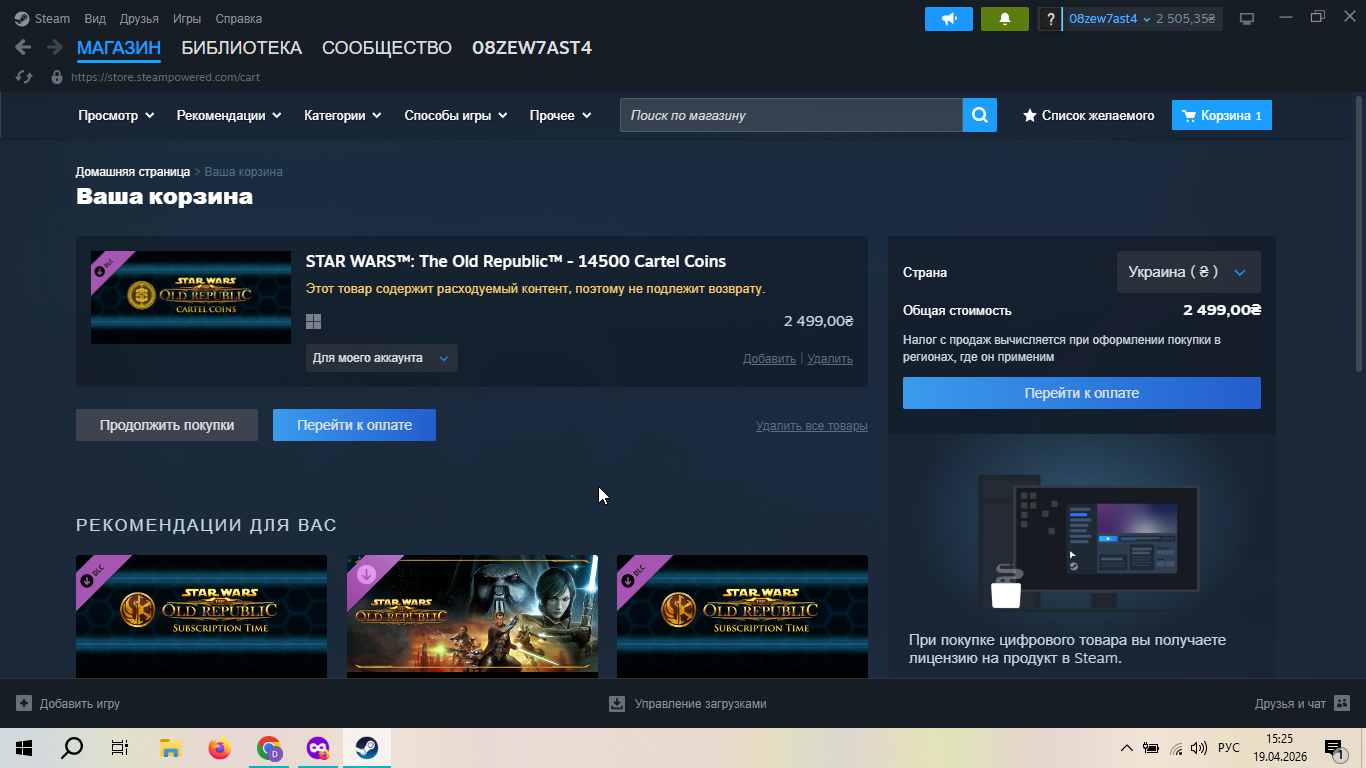Open the middle recommended game thumbnail with characters
This screenshot has height=768, width=1366.
(x=472, y=614)
